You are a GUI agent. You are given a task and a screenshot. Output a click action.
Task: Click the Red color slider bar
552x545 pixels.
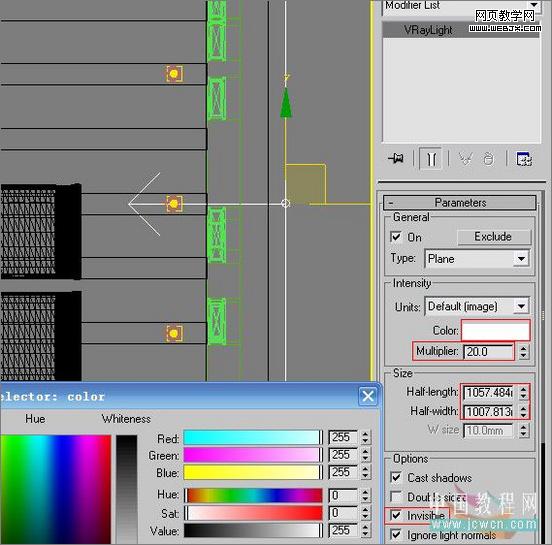(253, 437)
